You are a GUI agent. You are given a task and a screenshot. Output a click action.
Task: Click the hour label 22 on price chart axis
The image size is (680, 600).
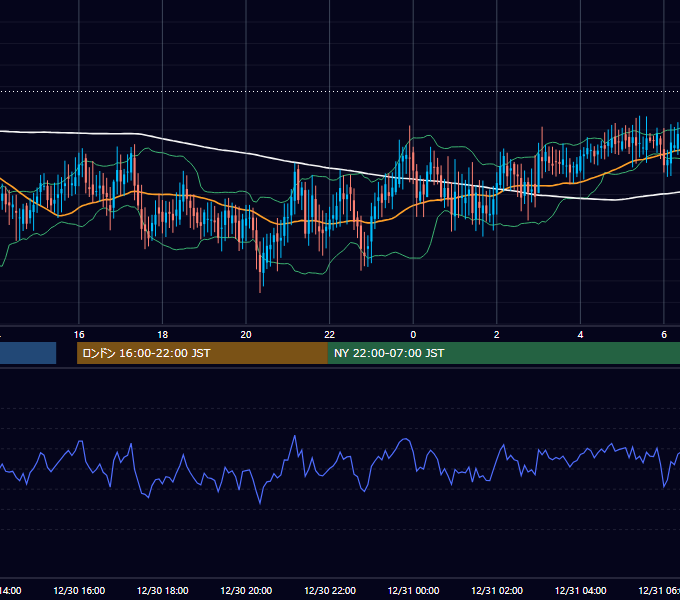click(x=330, y=335)
